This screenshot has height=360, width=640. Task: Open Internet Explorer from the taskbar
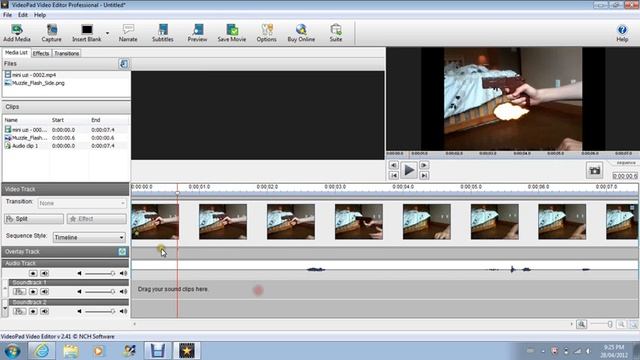[42, 351]
